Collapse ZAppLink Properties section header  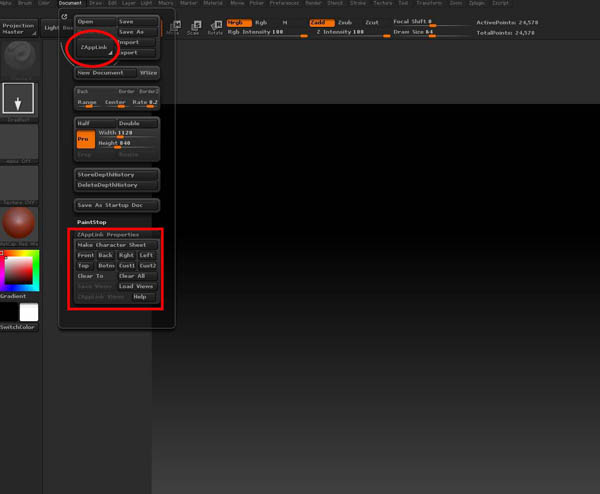coord(108,235)
